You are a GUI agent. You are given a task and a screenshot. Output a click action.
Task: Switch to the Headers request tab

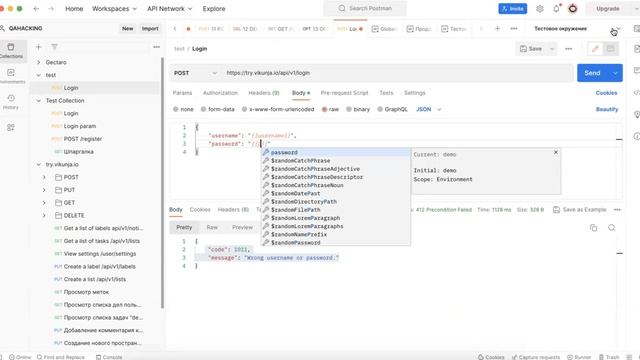point(264,93)
